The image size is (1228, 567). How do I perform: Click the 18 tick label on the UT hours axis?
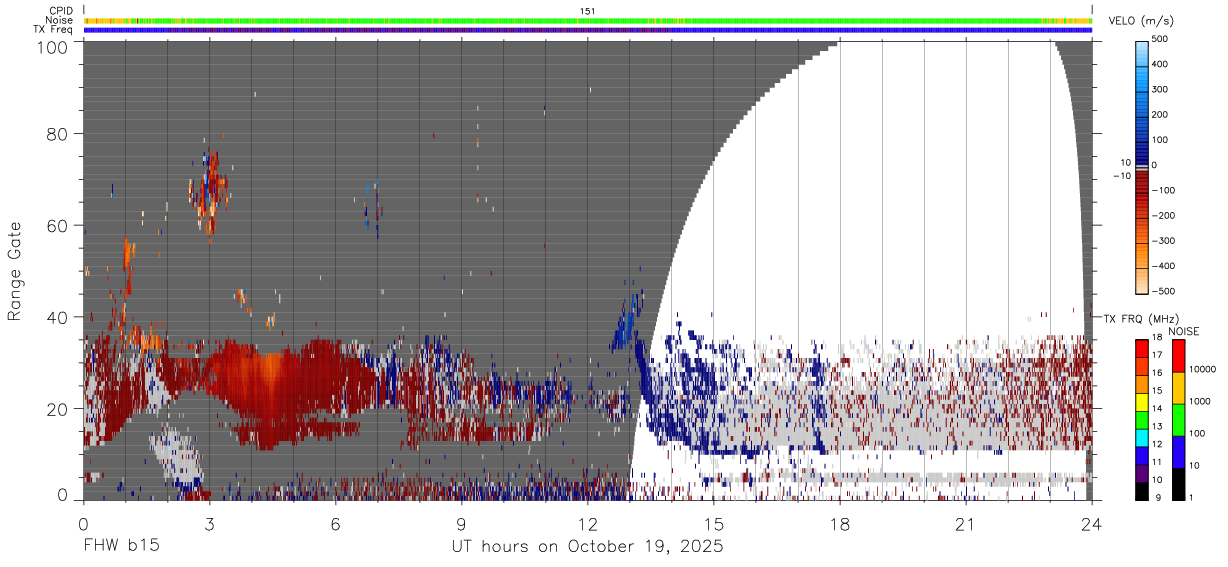(840, 524)
